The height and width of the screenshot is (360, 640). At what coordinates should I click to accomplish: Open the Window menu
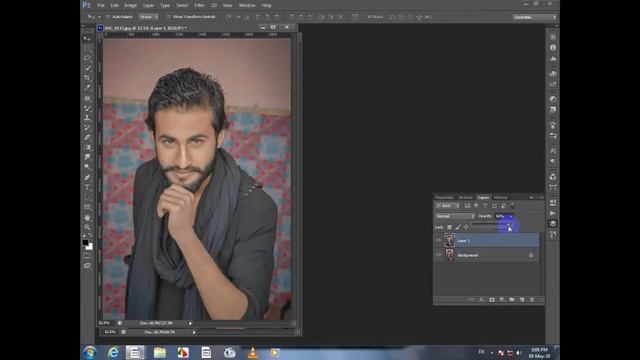point(247,5)
